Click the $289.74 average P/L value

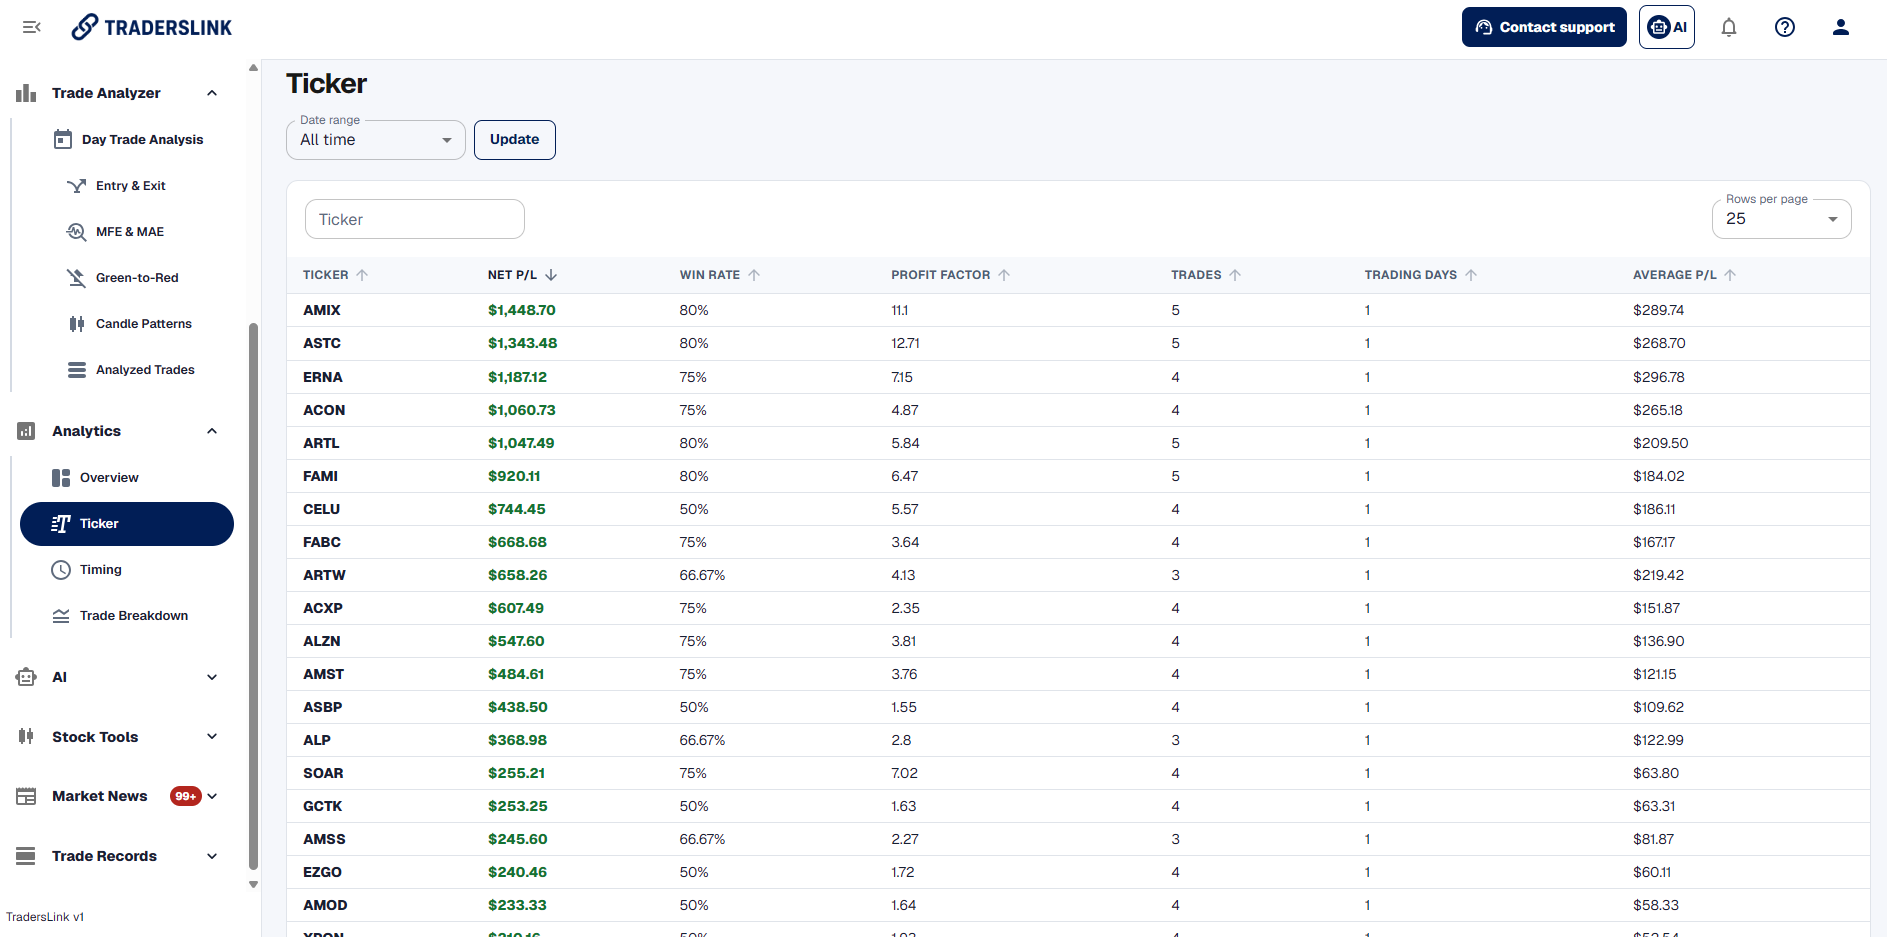coord(1658,311)
